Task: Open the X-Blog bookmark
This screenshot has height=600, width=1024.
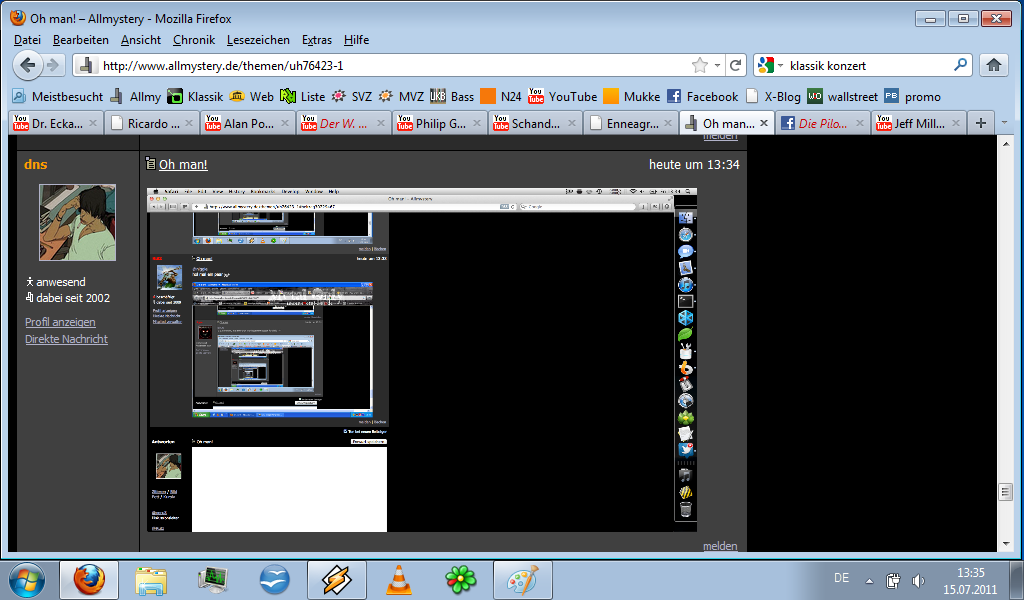Action: (x=773, y=97)
